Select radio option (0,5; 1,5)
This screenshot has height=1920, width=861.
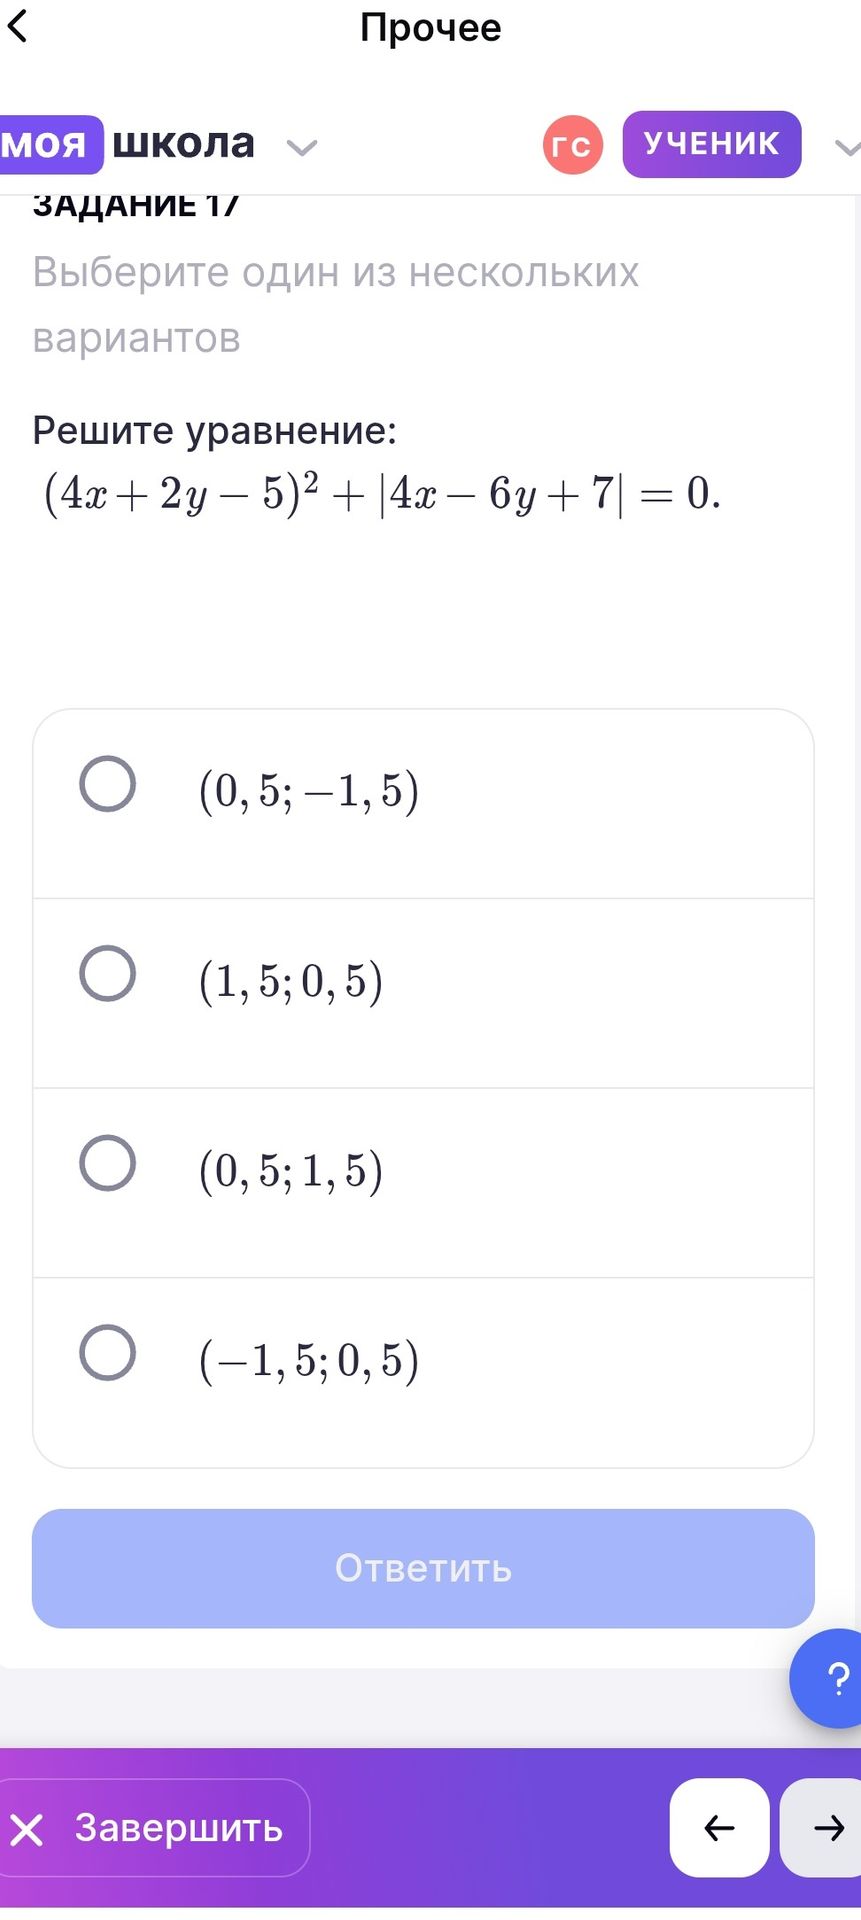108,1163
